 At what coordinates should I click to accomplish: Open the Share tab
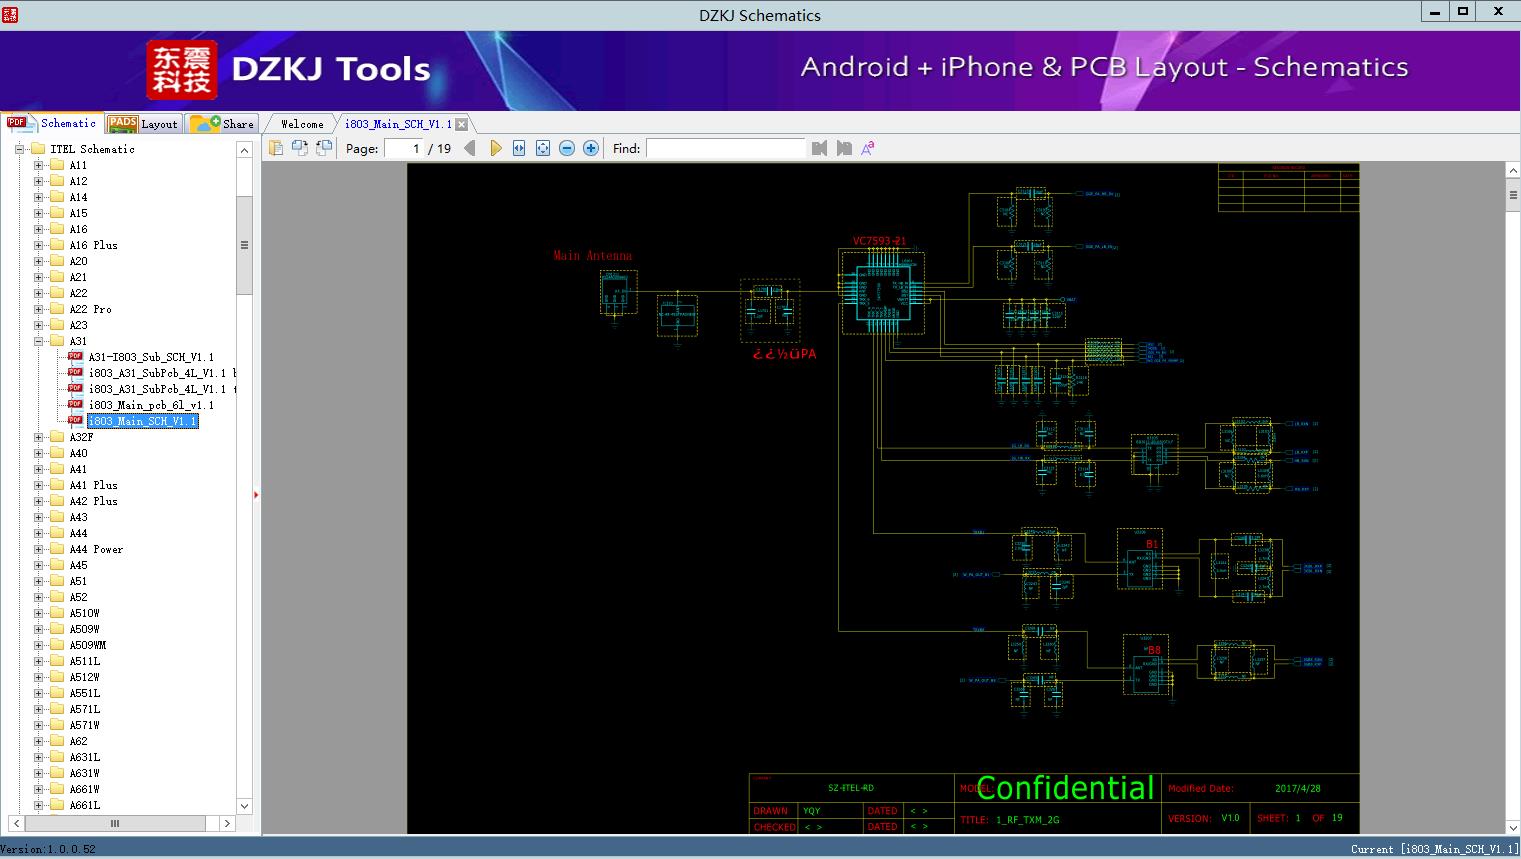[223, 124]
